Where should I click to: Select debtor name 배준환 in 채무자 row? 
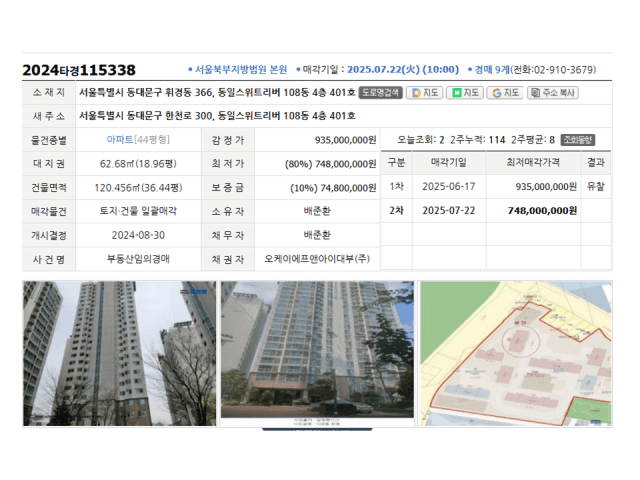pyautogui.click(x=317, y=235)
